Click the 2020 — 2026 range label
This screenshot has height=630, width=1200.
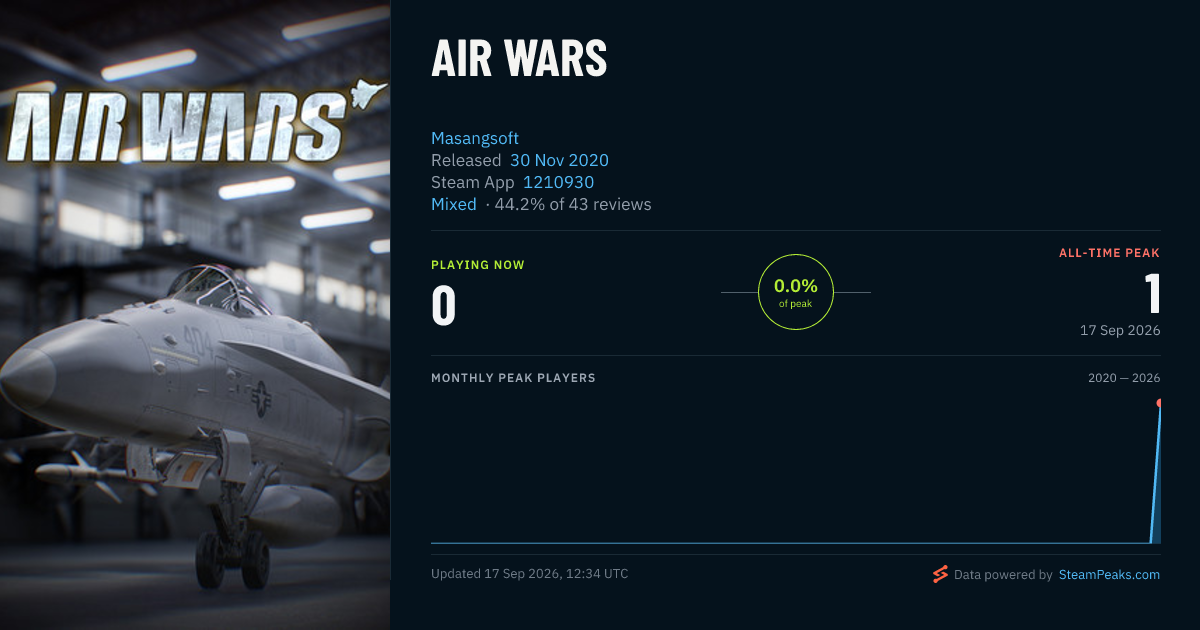tap(1124, 378)
